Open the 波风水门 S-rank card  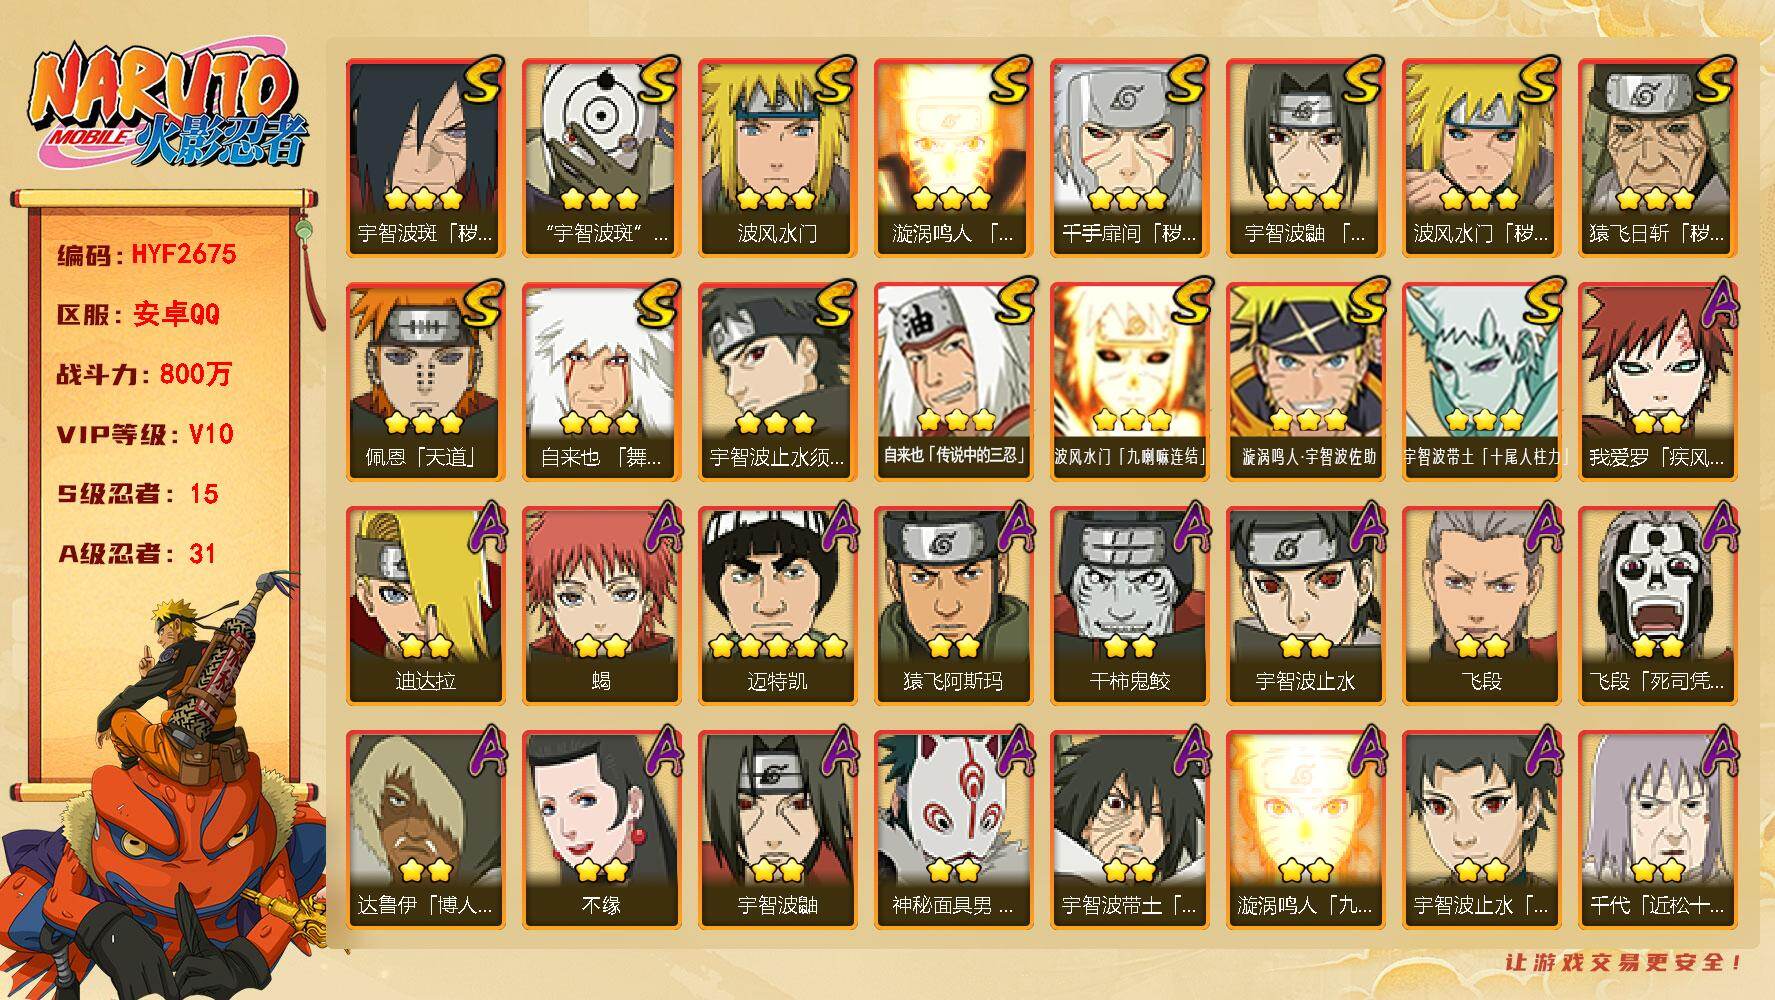click(x=778, y=157)
